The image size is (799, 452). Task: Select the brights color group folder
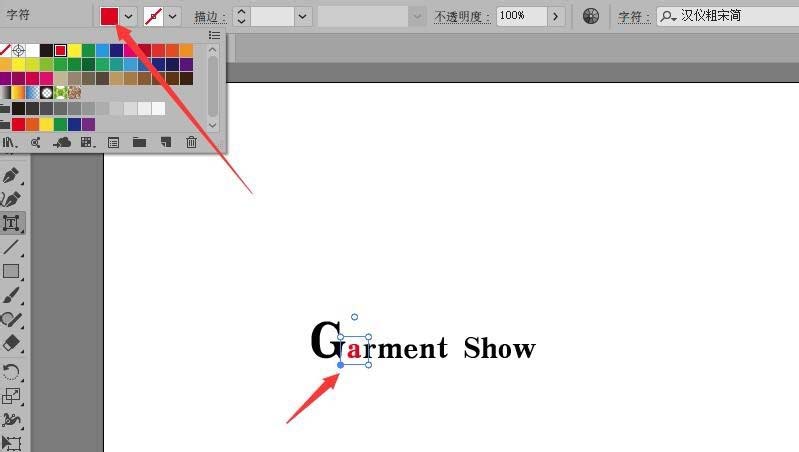tap(5, 124)
